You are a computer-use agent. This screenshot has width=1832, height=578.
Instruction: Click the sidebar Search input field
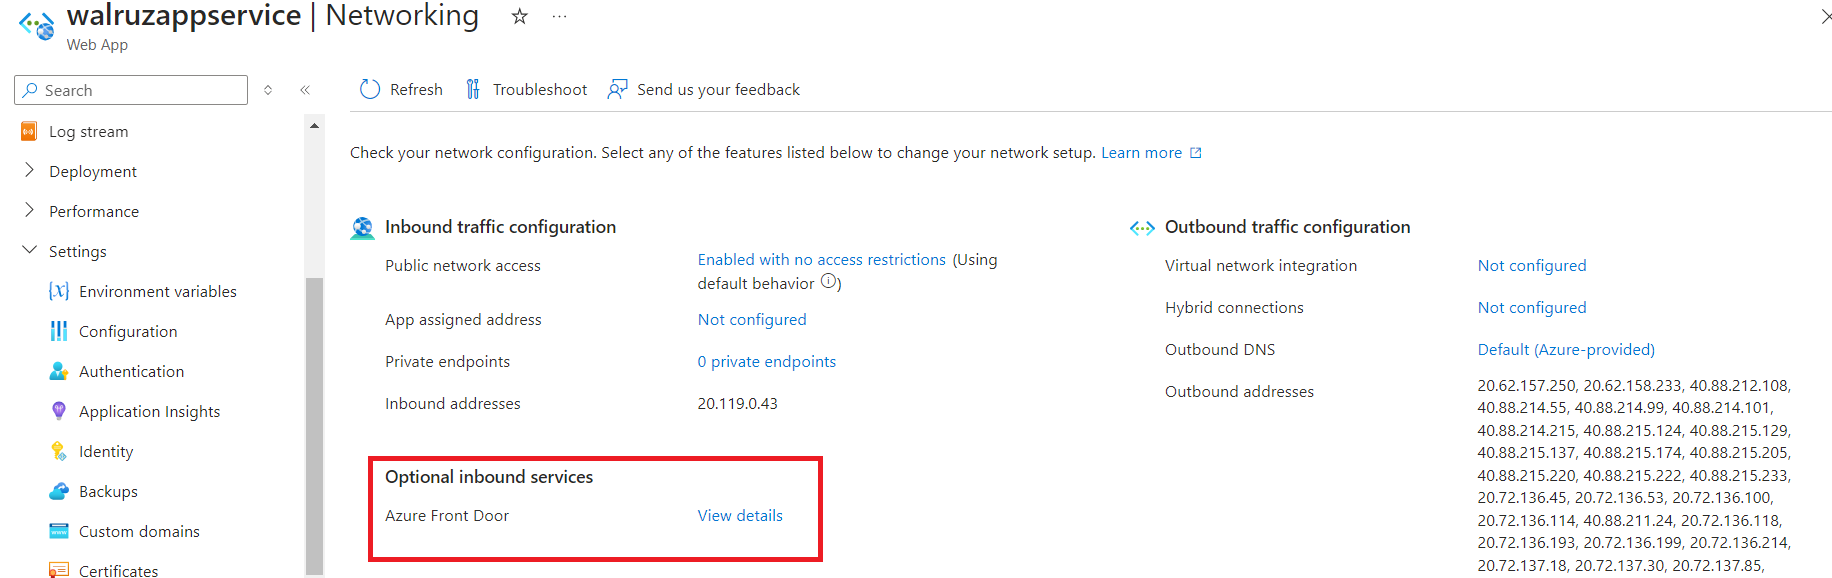[130, 89]
